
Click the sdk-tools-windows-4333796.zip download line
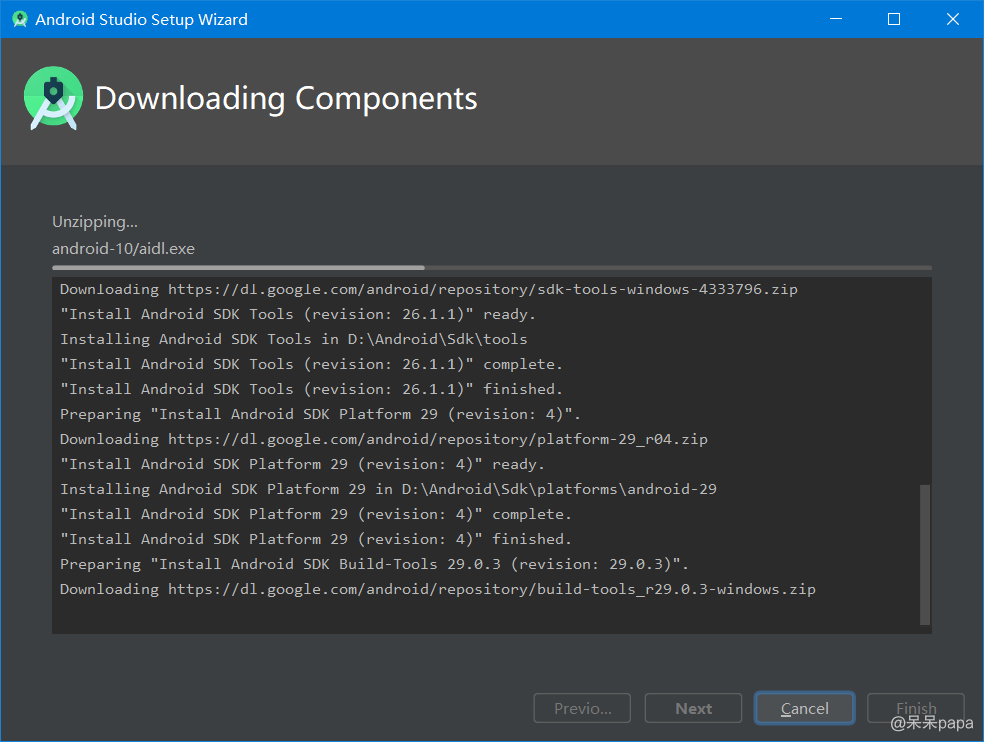tap(429, 289)
